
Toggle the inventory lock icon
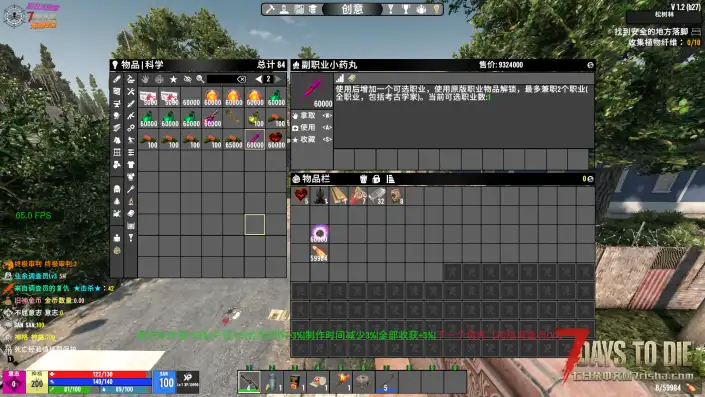376,179
